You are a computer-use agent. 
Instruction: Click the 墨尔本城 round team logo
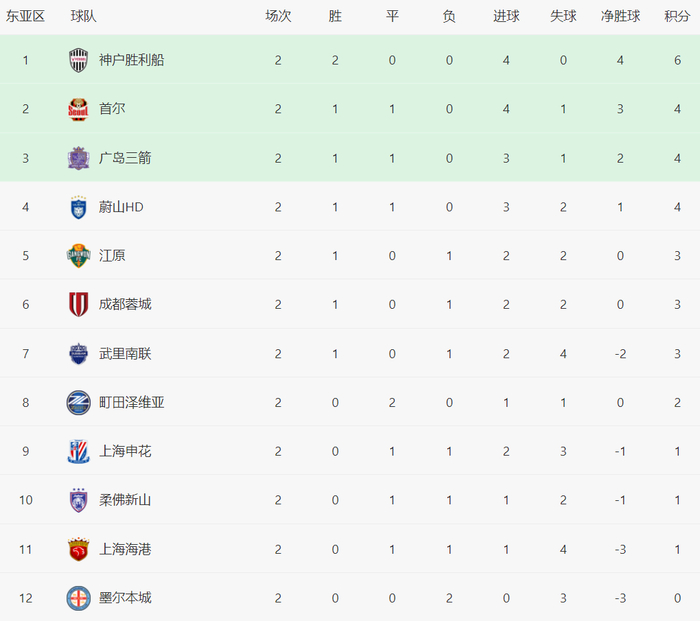point(79,598)
